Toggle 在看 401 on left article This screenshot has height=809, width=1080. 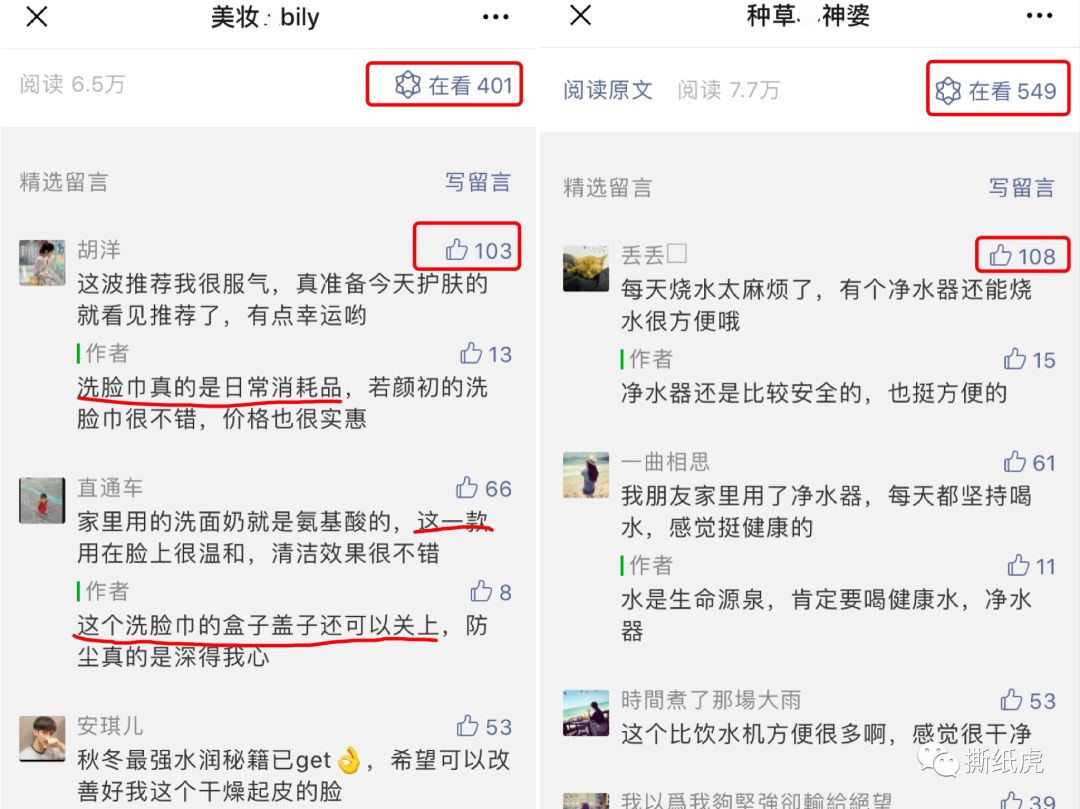(x=453, y=85)
